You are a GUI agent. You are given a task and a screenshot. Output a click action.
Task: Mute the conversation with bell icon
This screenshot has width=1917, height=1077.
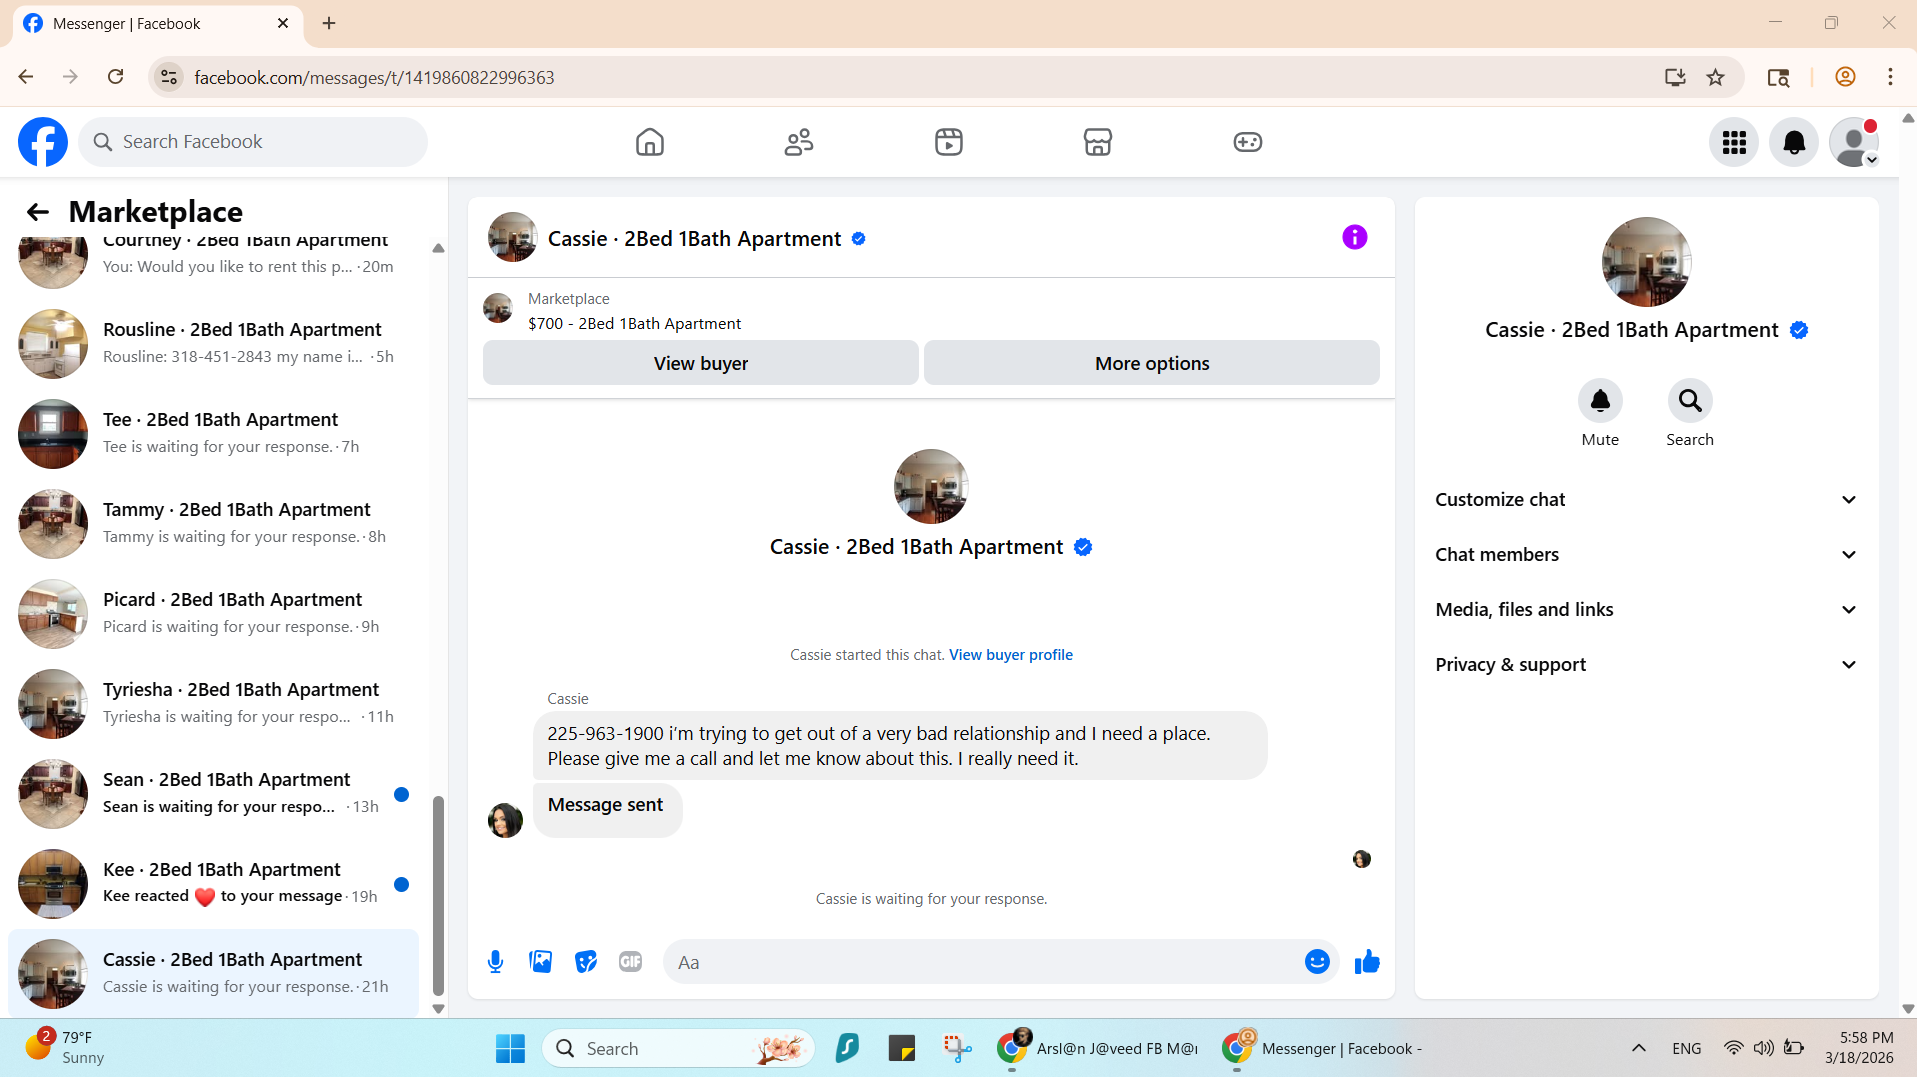tap(1600, 401)
